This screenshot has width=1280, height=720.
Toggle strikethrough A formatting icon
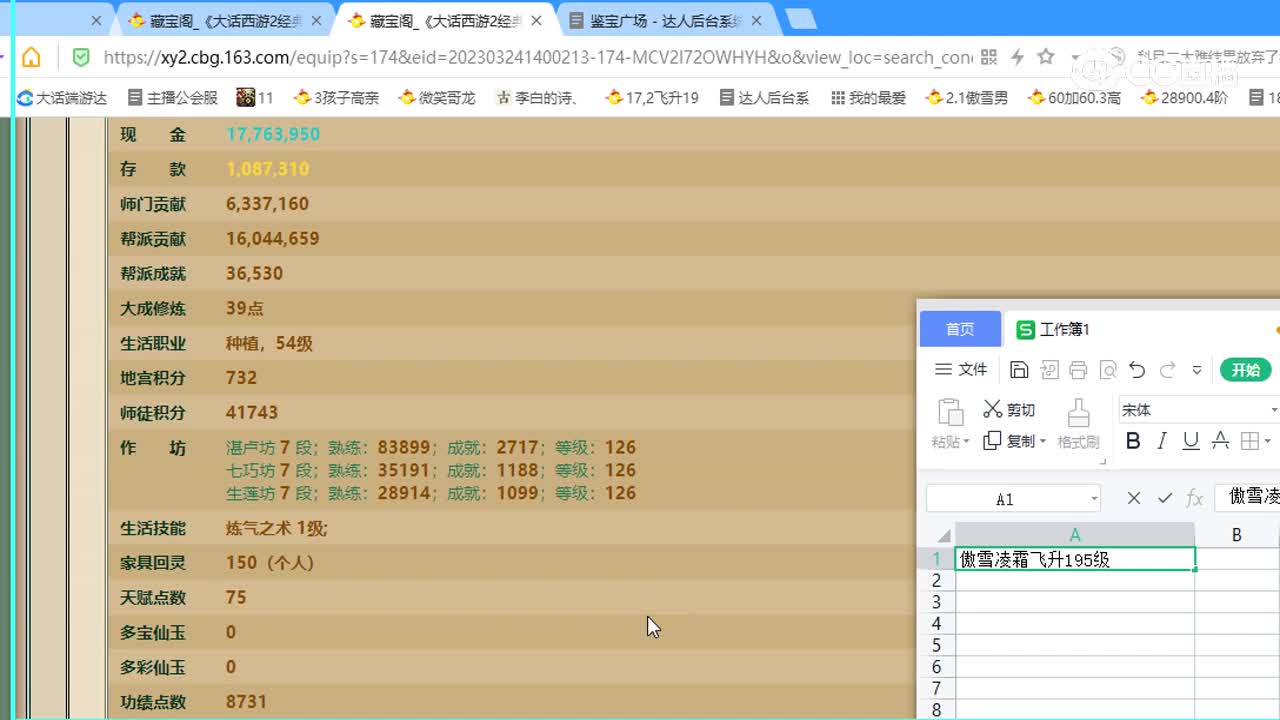[x=1220, y=441]
